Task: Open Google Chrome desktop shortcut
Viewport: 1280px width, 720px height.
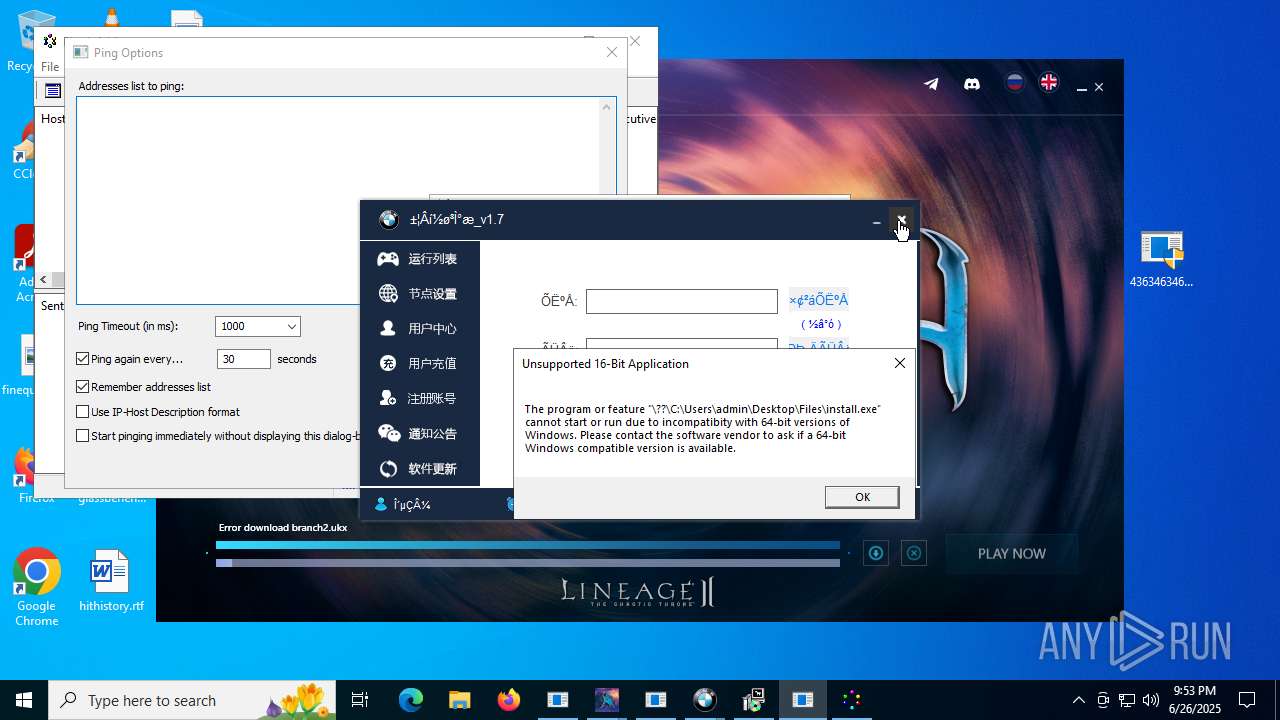Action: coord(36,587)
